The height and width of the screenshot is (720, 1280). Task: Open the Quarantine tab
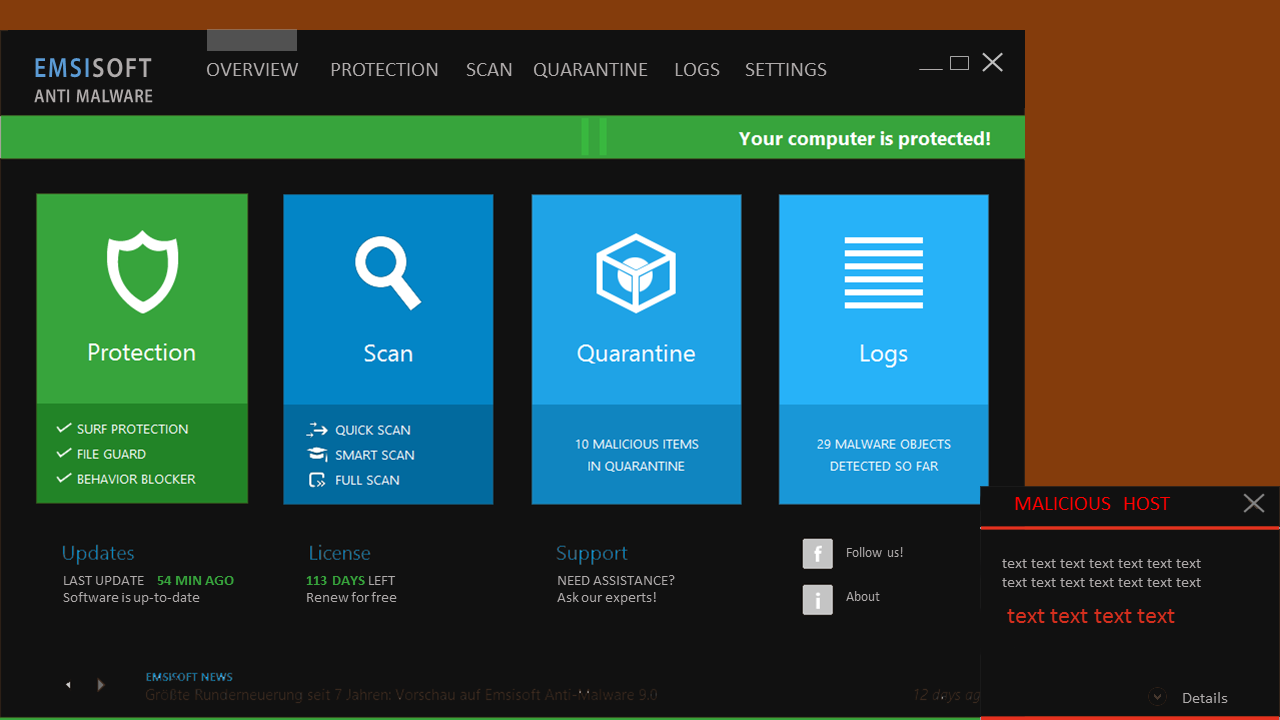[590, 69]
